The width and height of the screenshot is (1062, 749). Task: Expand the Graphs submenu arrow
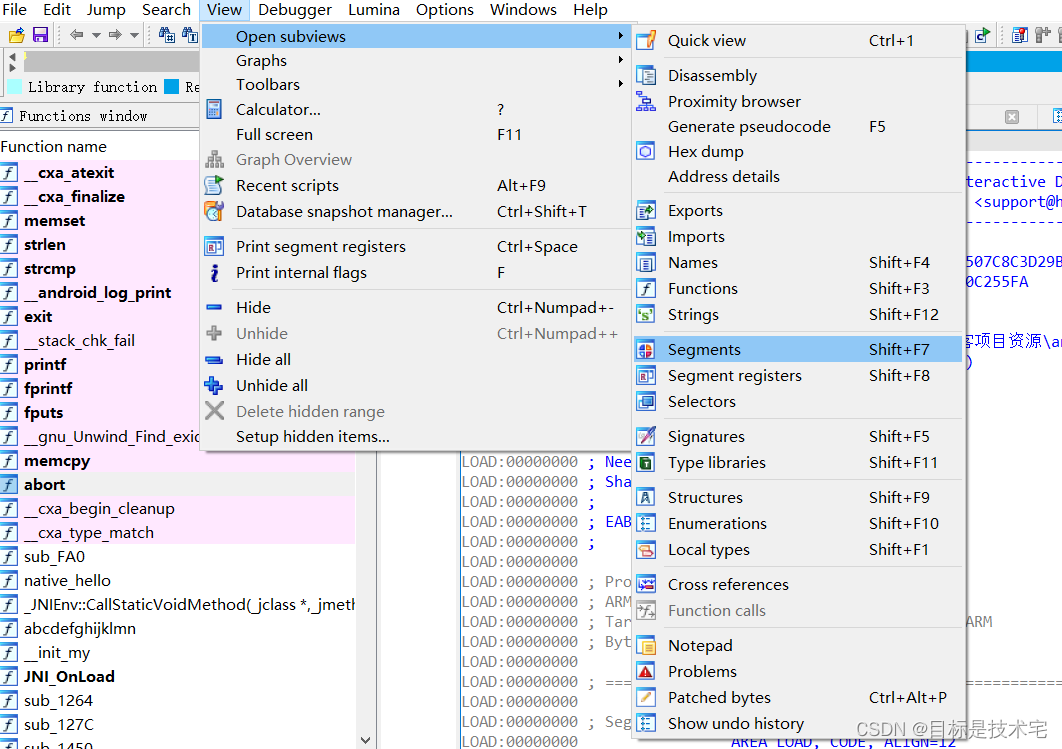pyautogui.click(x=620, y=60)
